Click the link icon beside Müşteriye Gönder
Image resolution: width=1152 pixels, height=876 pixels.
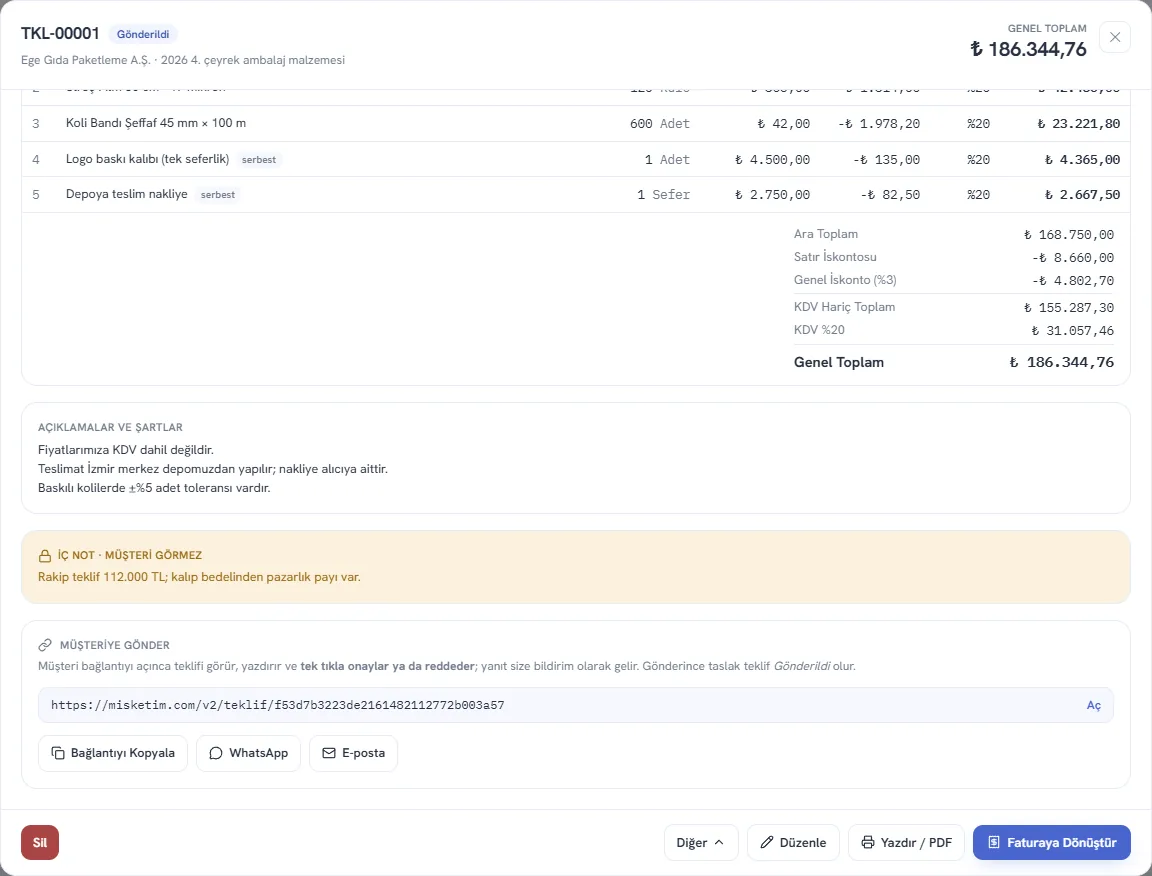(45, 645)
